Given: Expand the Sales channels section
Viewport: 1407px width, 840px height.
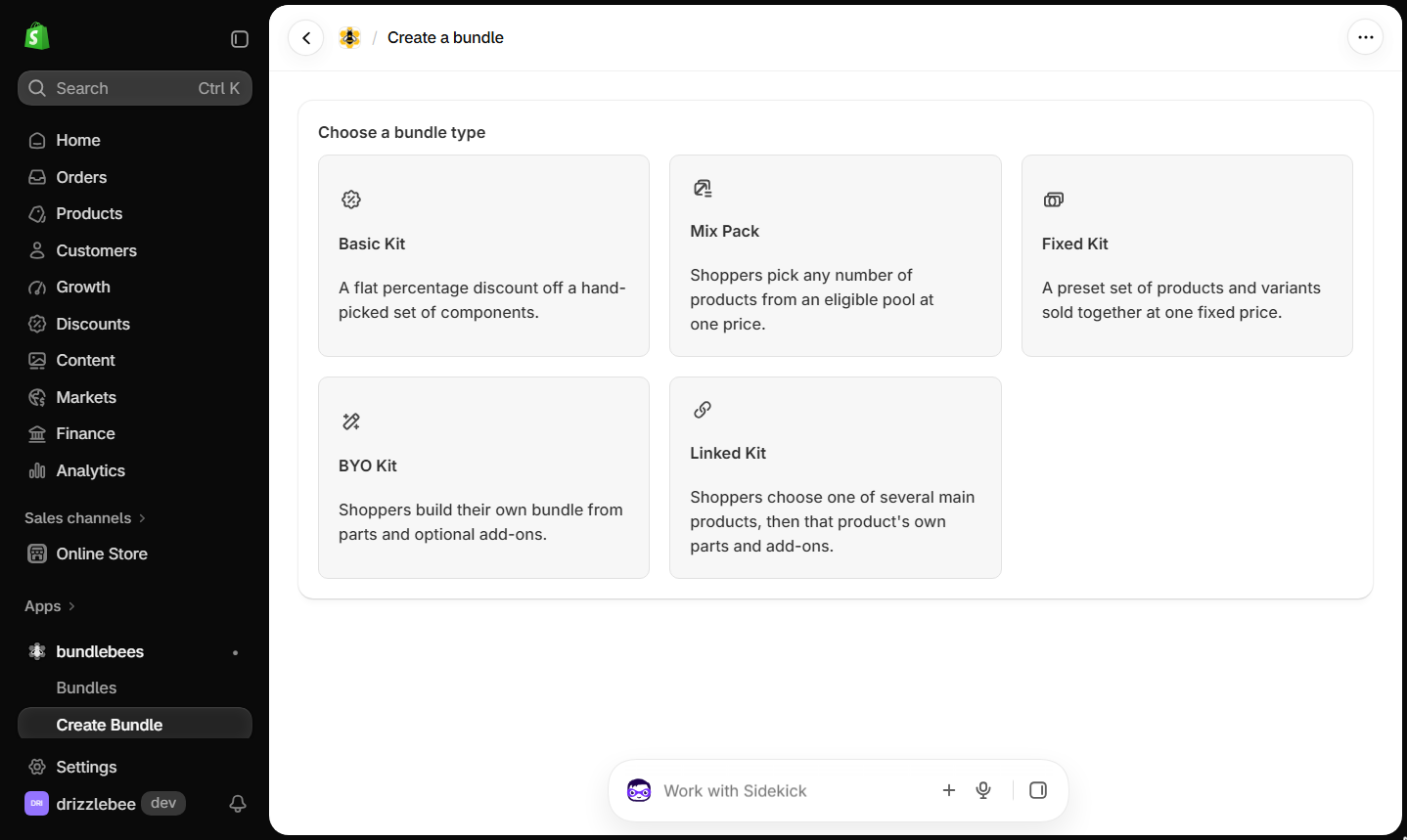Looking at the screenshot, I should pyautogui.click(x=85, y=518).
